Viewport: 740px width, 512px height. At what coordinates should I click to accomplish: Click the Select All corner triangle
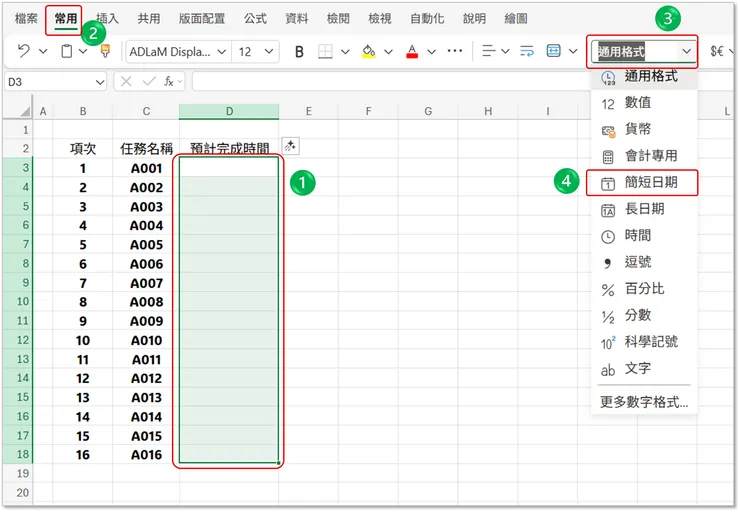tap(24, 111)
